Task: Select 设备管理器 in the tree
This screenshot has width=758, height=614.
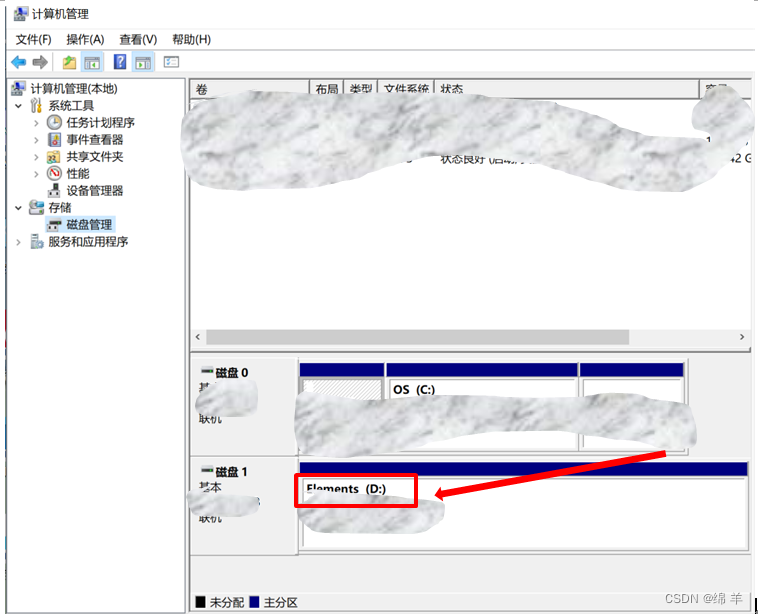Action: click(x=95, y=190)
